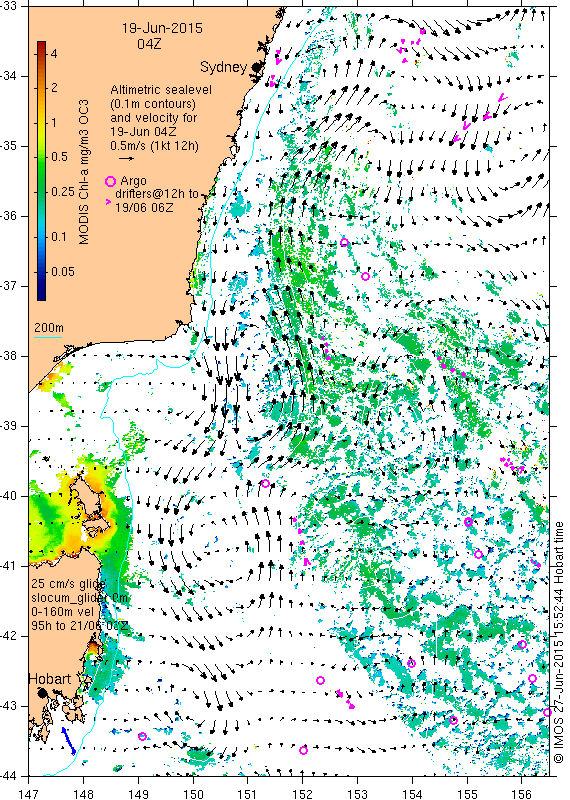Select the Argo float near 154E 42.4S

point(411,663)
